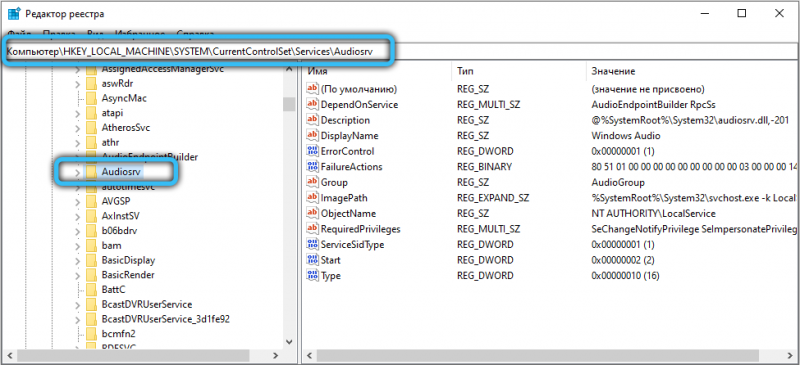The height and width of the screenshot is (365, 800).
Task: Expand the BasicRender key
Action: pyautogui.click(x=77, y=276)
